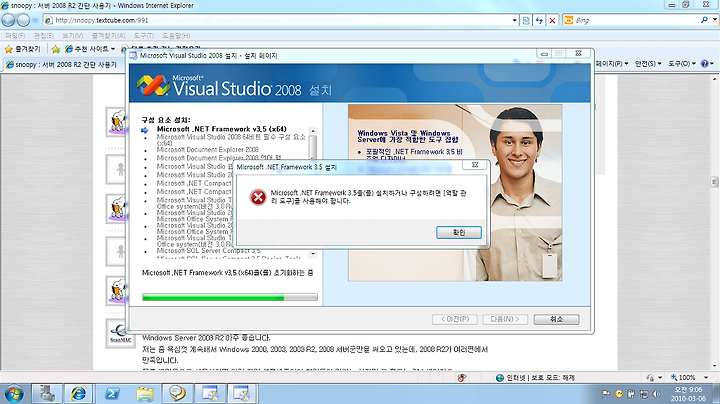Click the 취소 button in Visual Studio setup
This screenshot has width=720, height=404.
556,319
